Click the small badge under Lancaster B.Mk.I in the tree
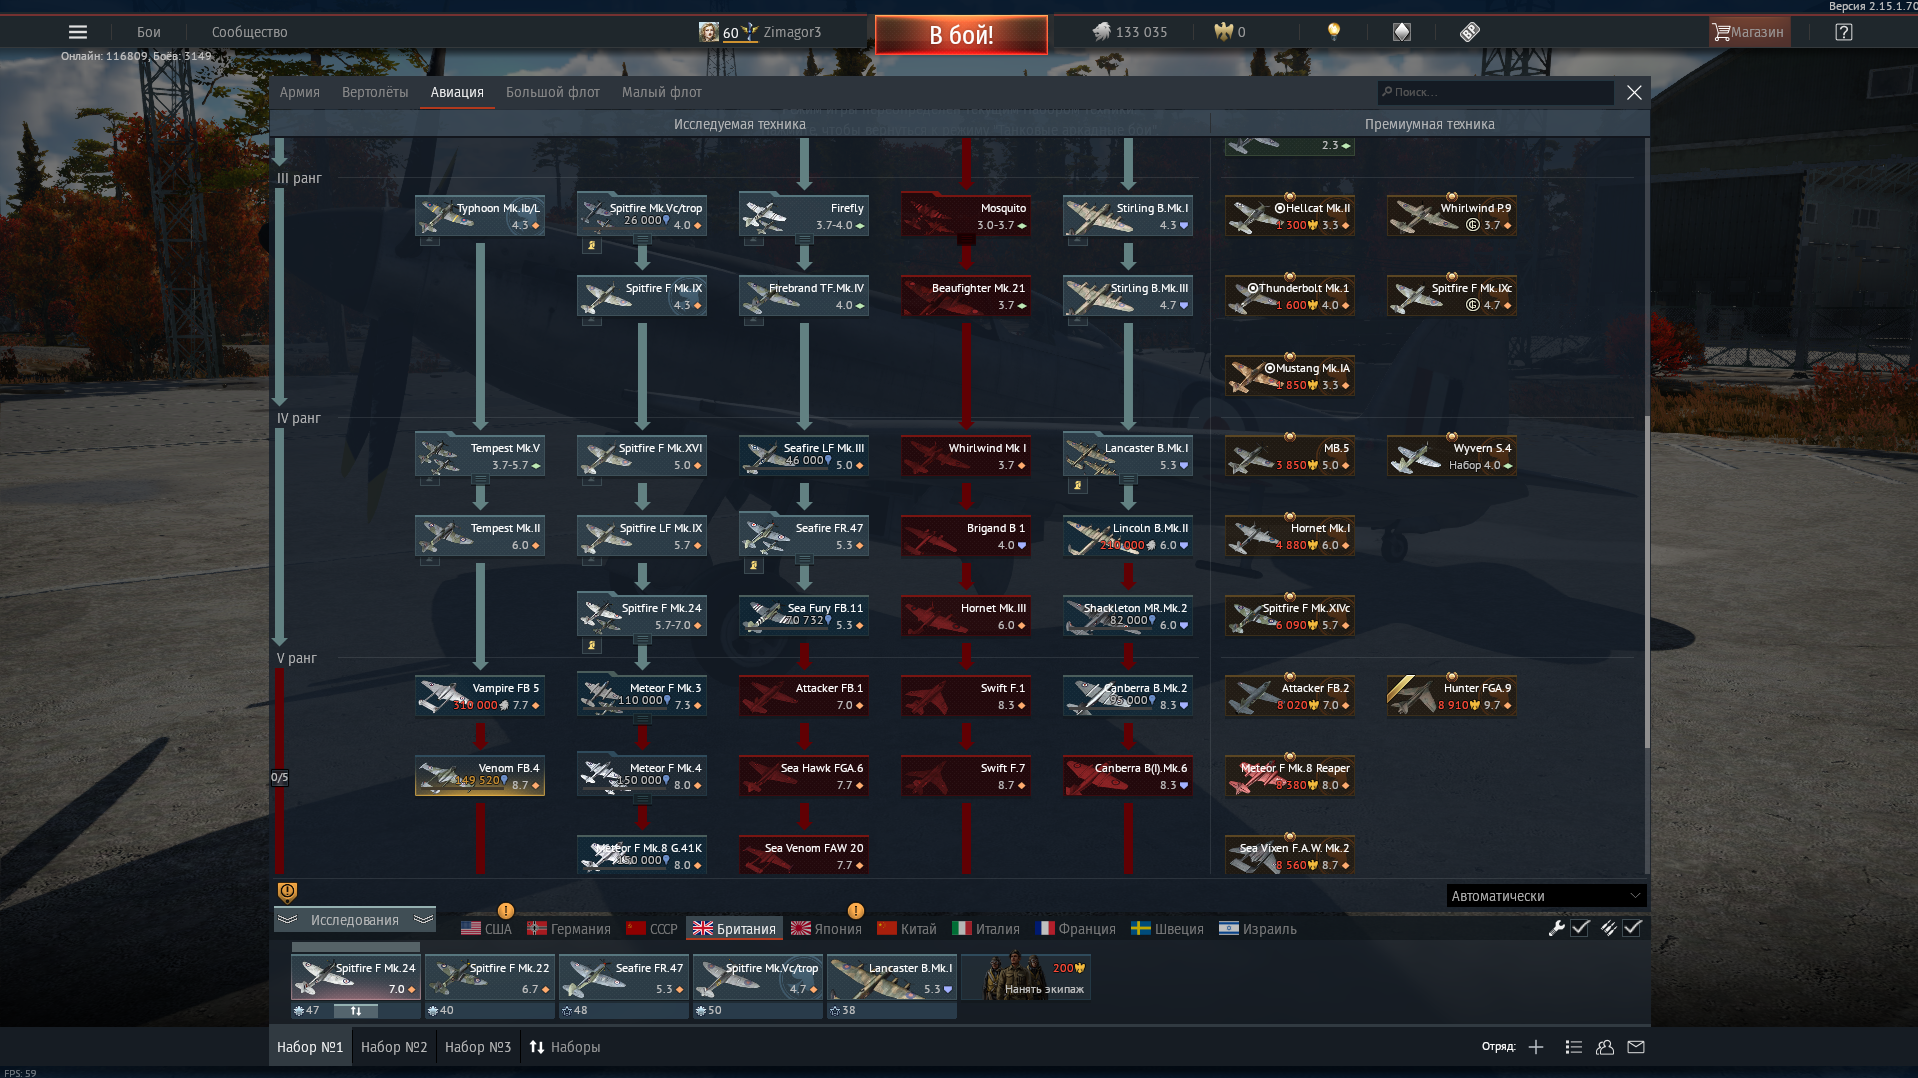The image size is (1918, 1078). point(1077,485)
